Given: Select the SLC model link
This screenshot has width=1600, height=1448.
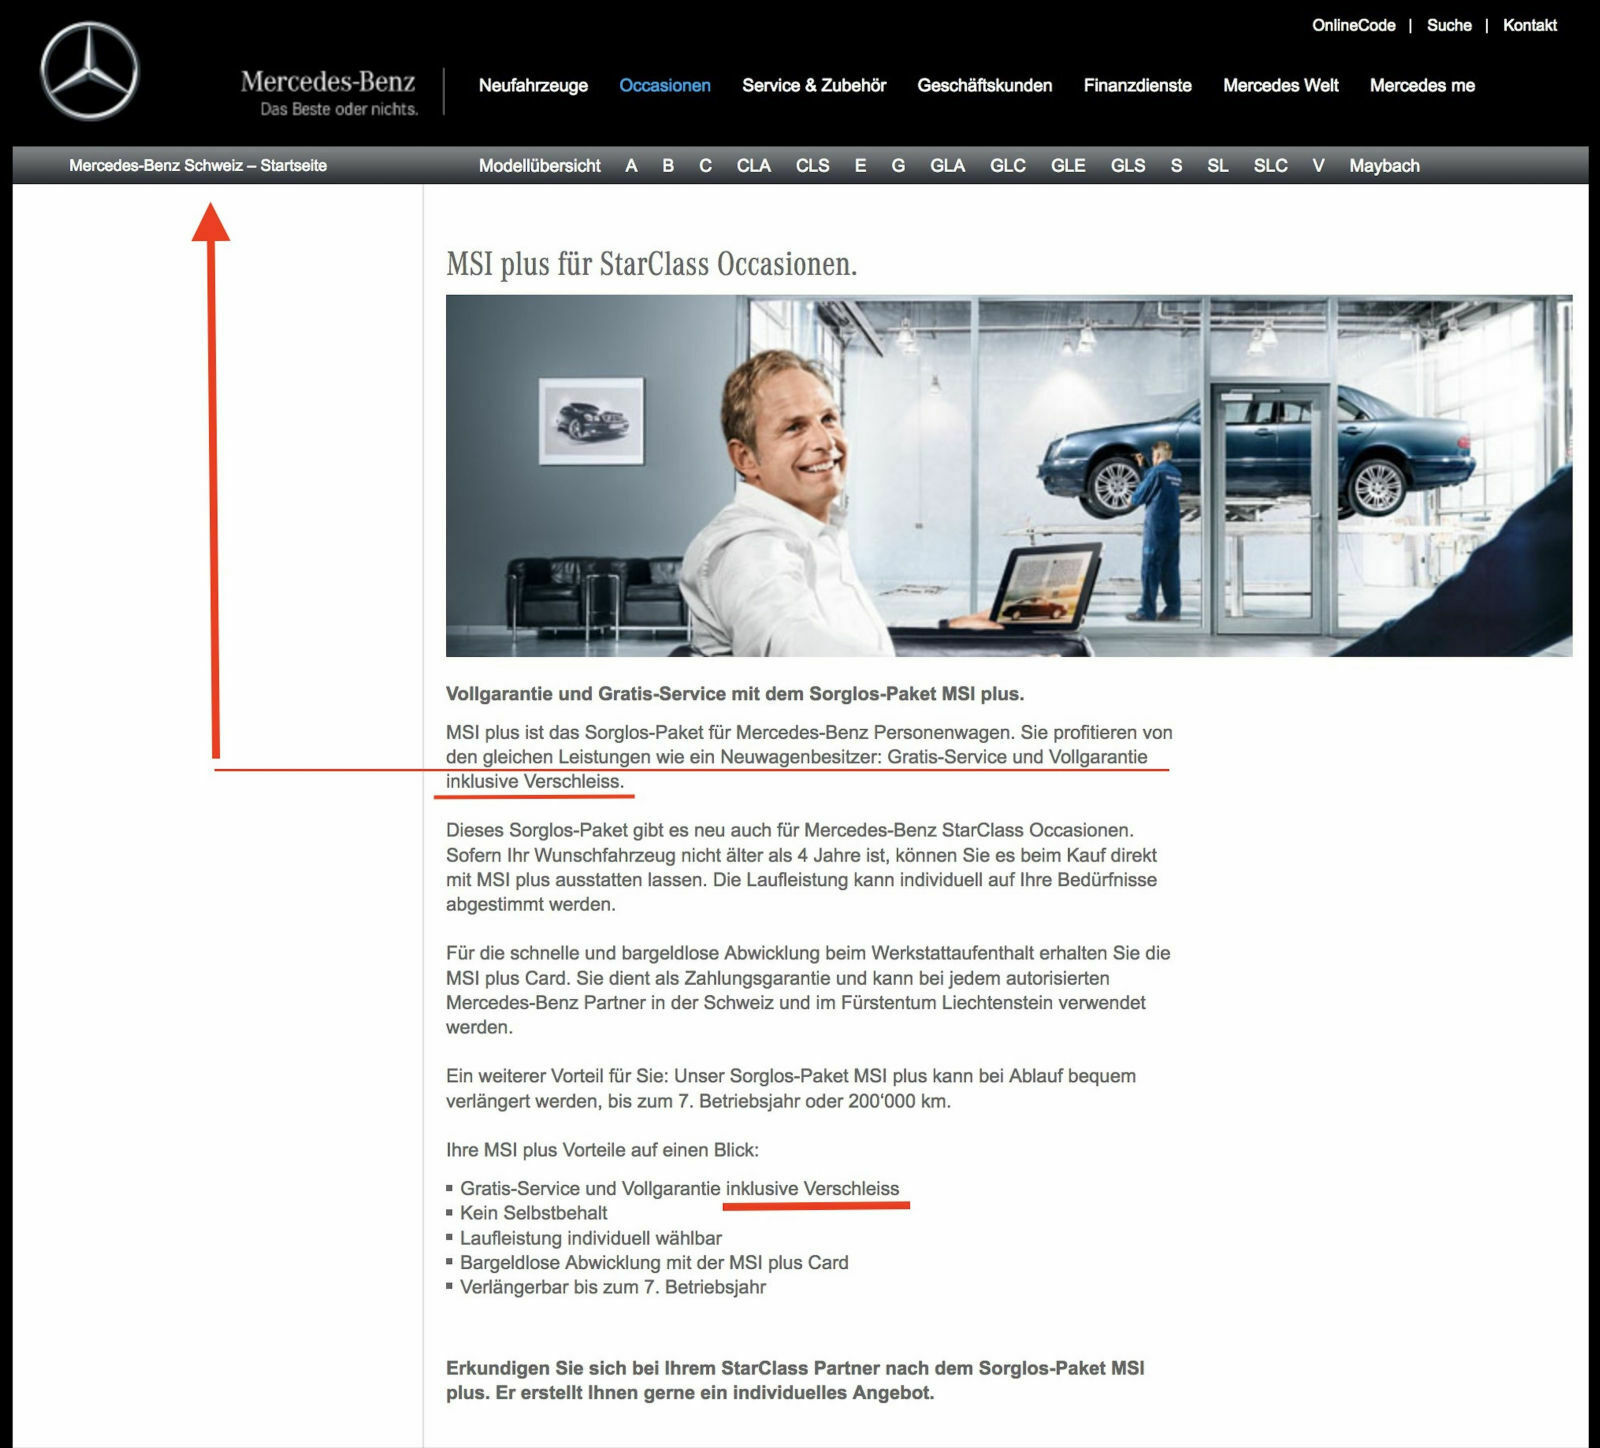Looking at the screenshot, I should coord(1271,166).
